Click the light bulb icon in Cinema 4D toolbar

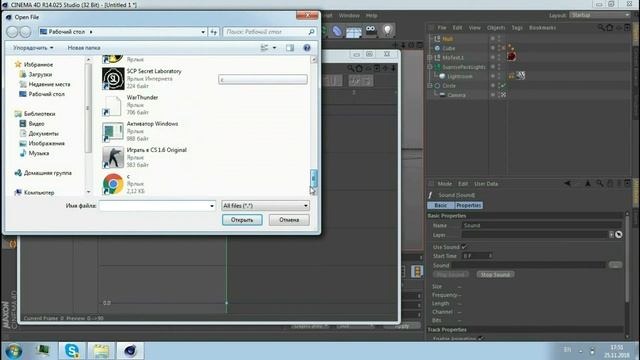point(387,31)
